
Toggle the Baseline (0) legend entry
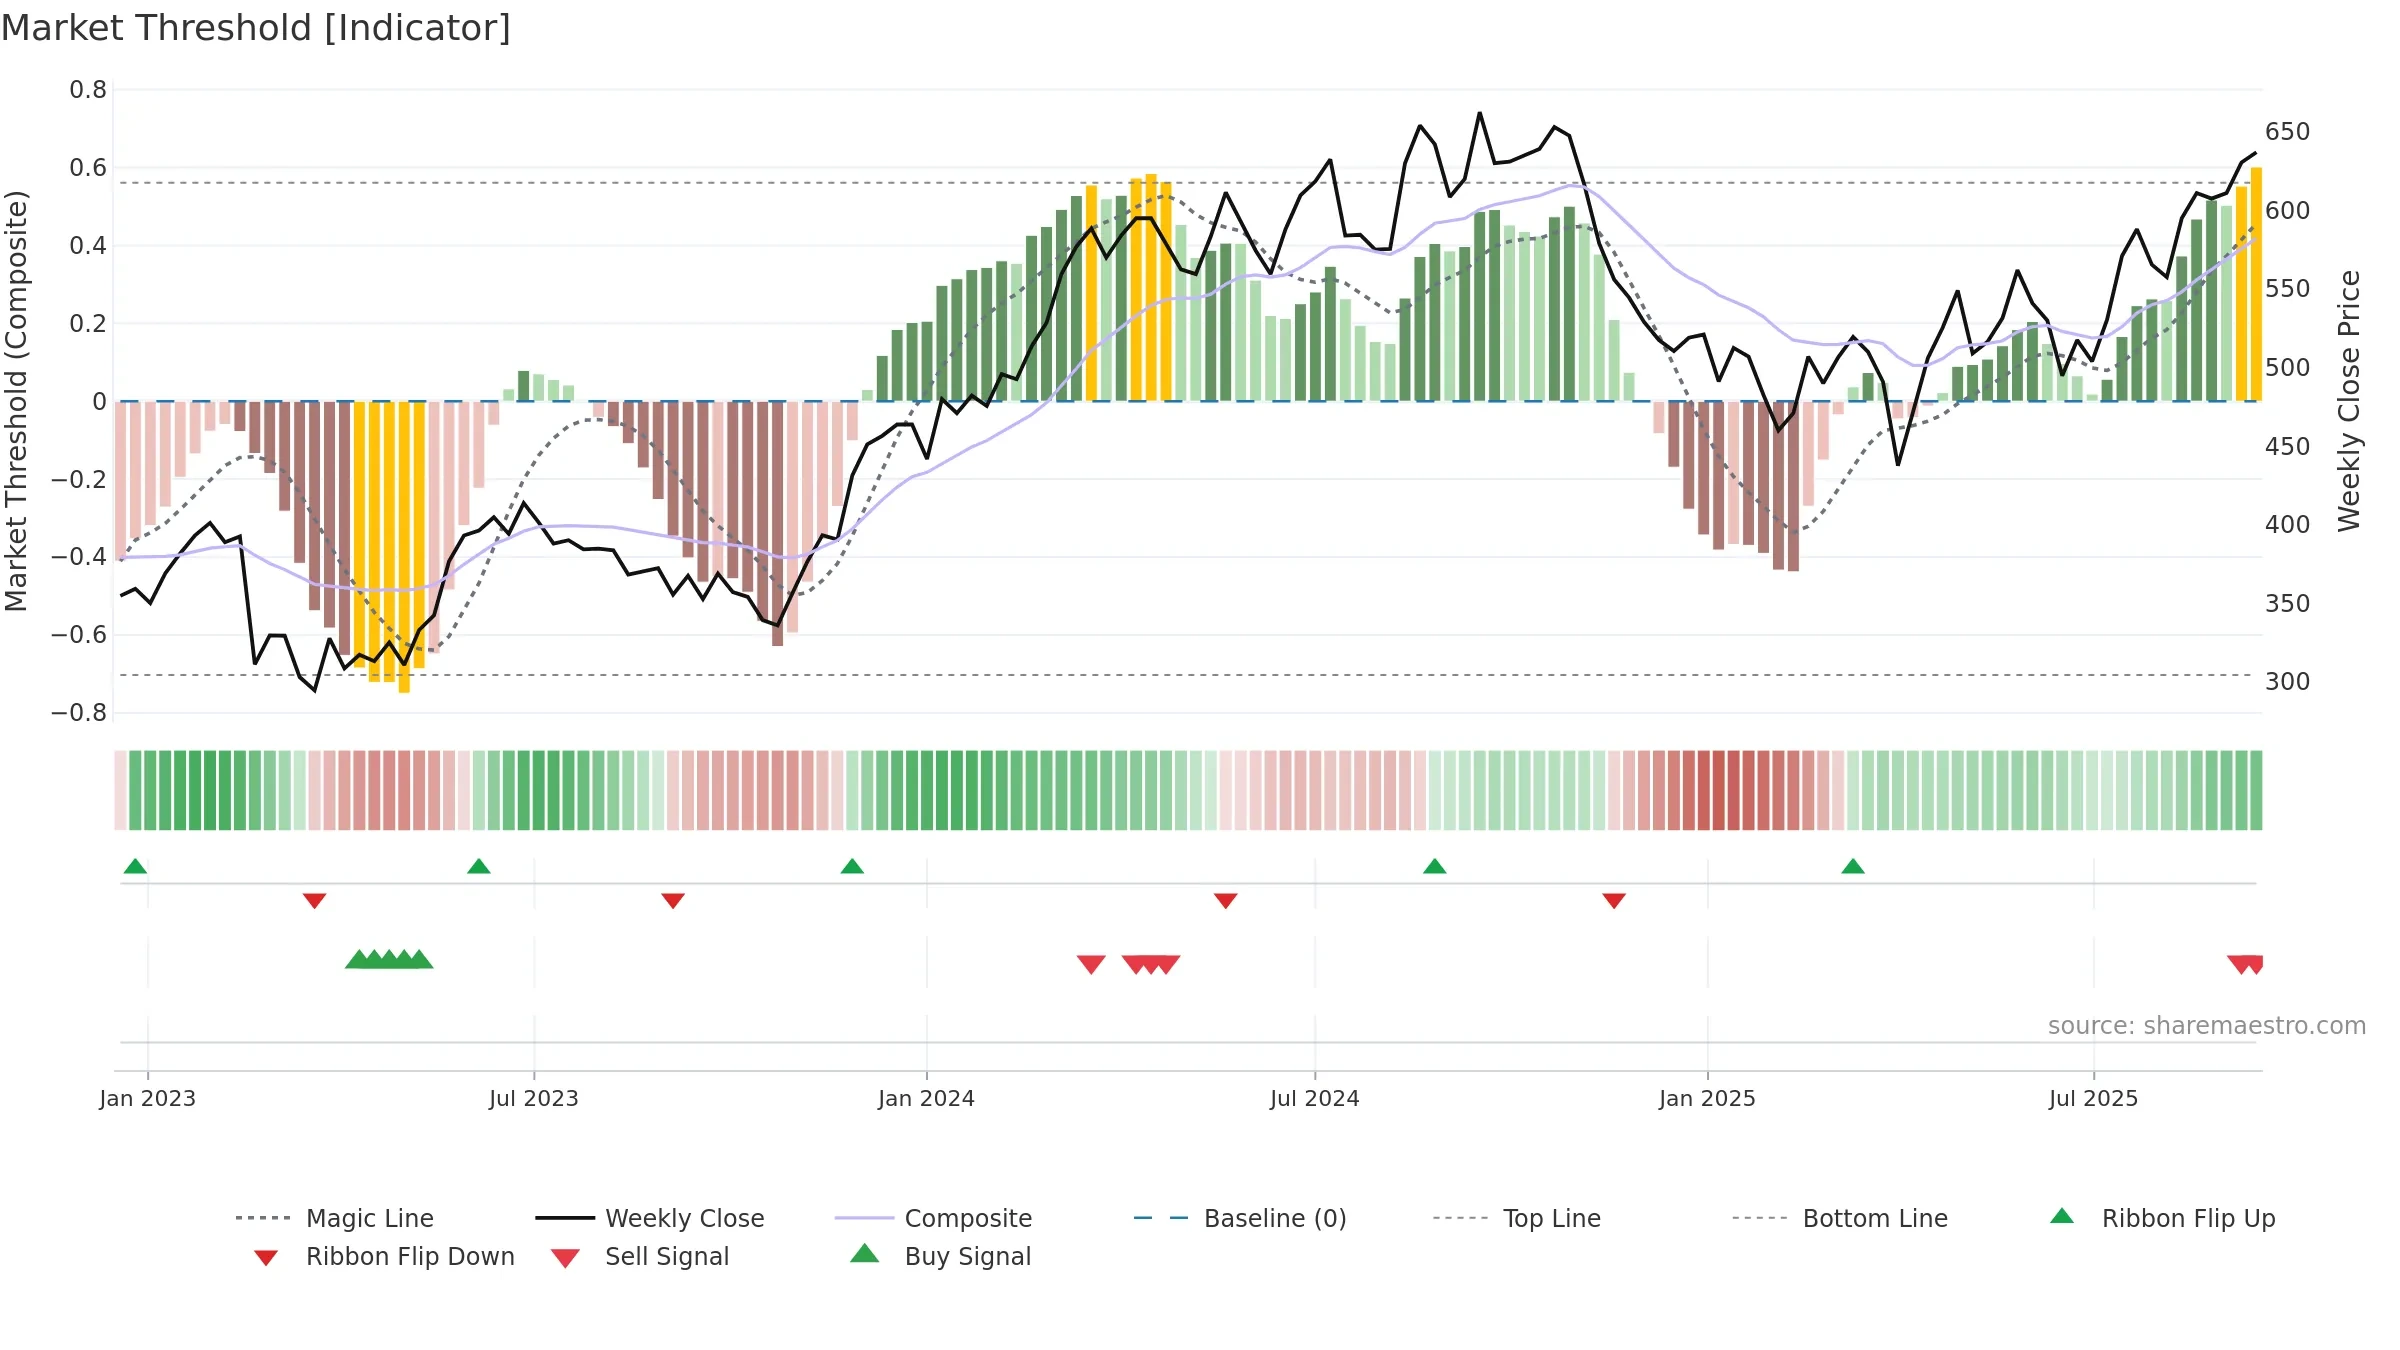pos(1240,1218)
